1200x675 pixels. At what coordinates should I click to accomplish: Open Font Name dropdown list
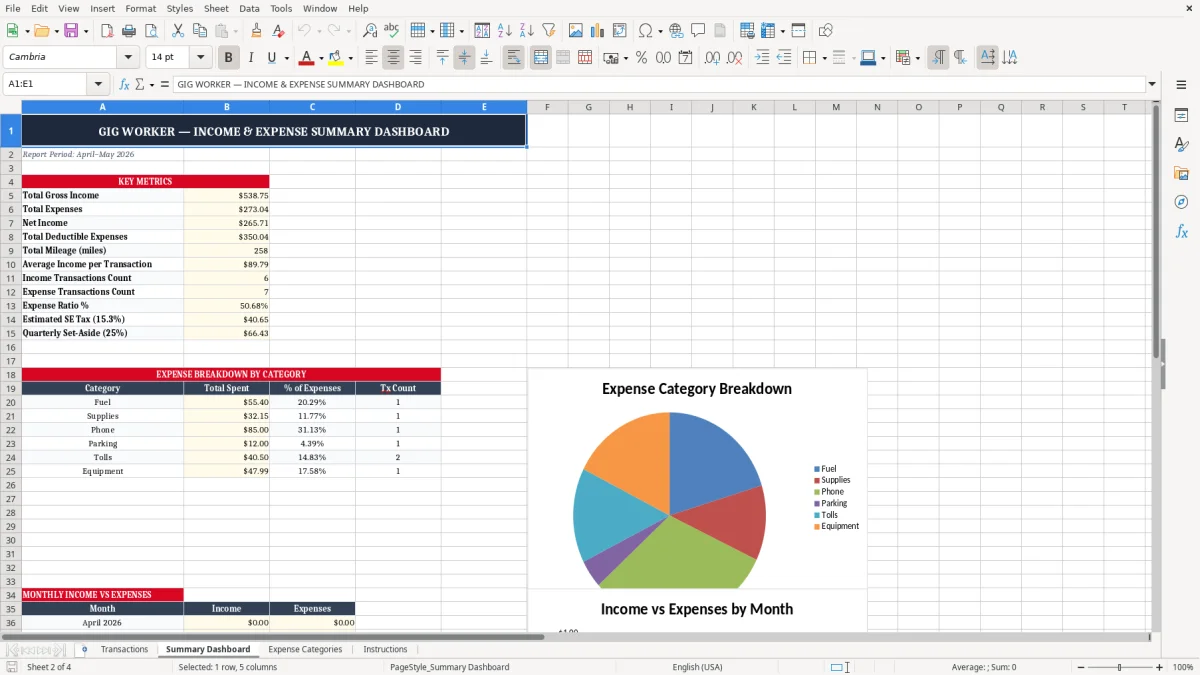pos(128,58)
